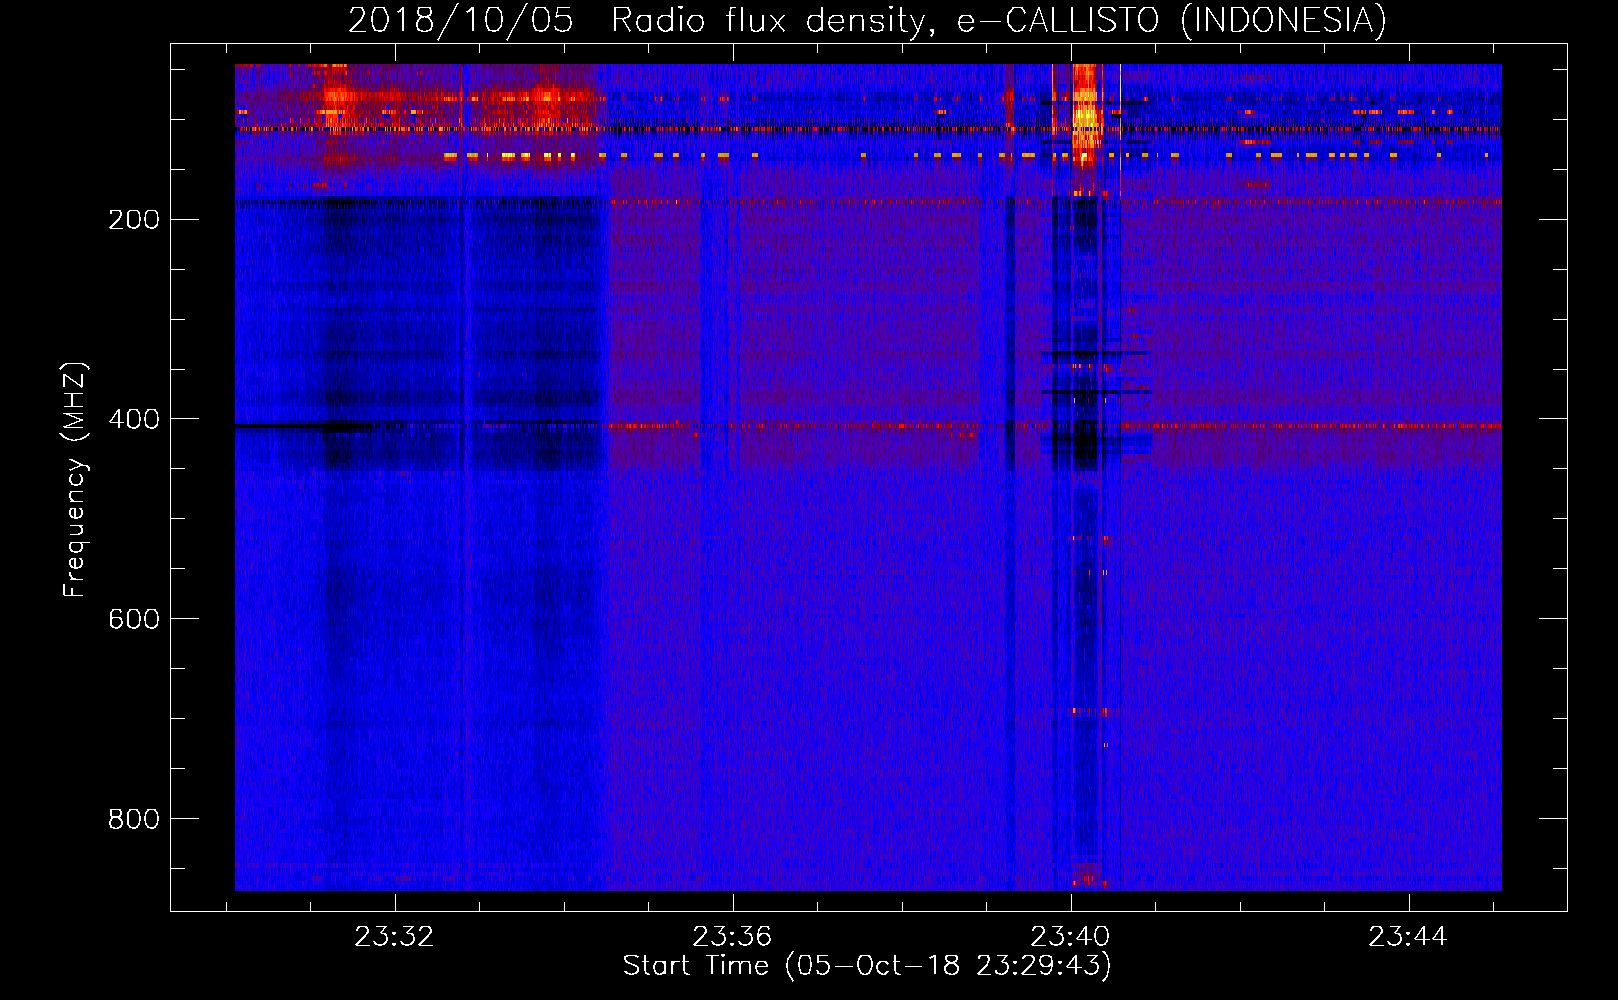Click the 23:40 time axis label
Image resolution: width=1618 pixels, height=1000 pixels.
click(1070, 937)
